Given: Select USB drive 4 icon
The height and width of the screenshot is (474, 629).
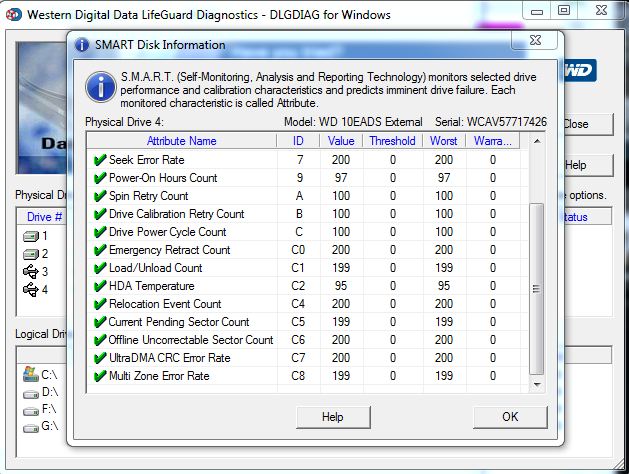Looking at the screenshot, I should (x=31, y=289).
